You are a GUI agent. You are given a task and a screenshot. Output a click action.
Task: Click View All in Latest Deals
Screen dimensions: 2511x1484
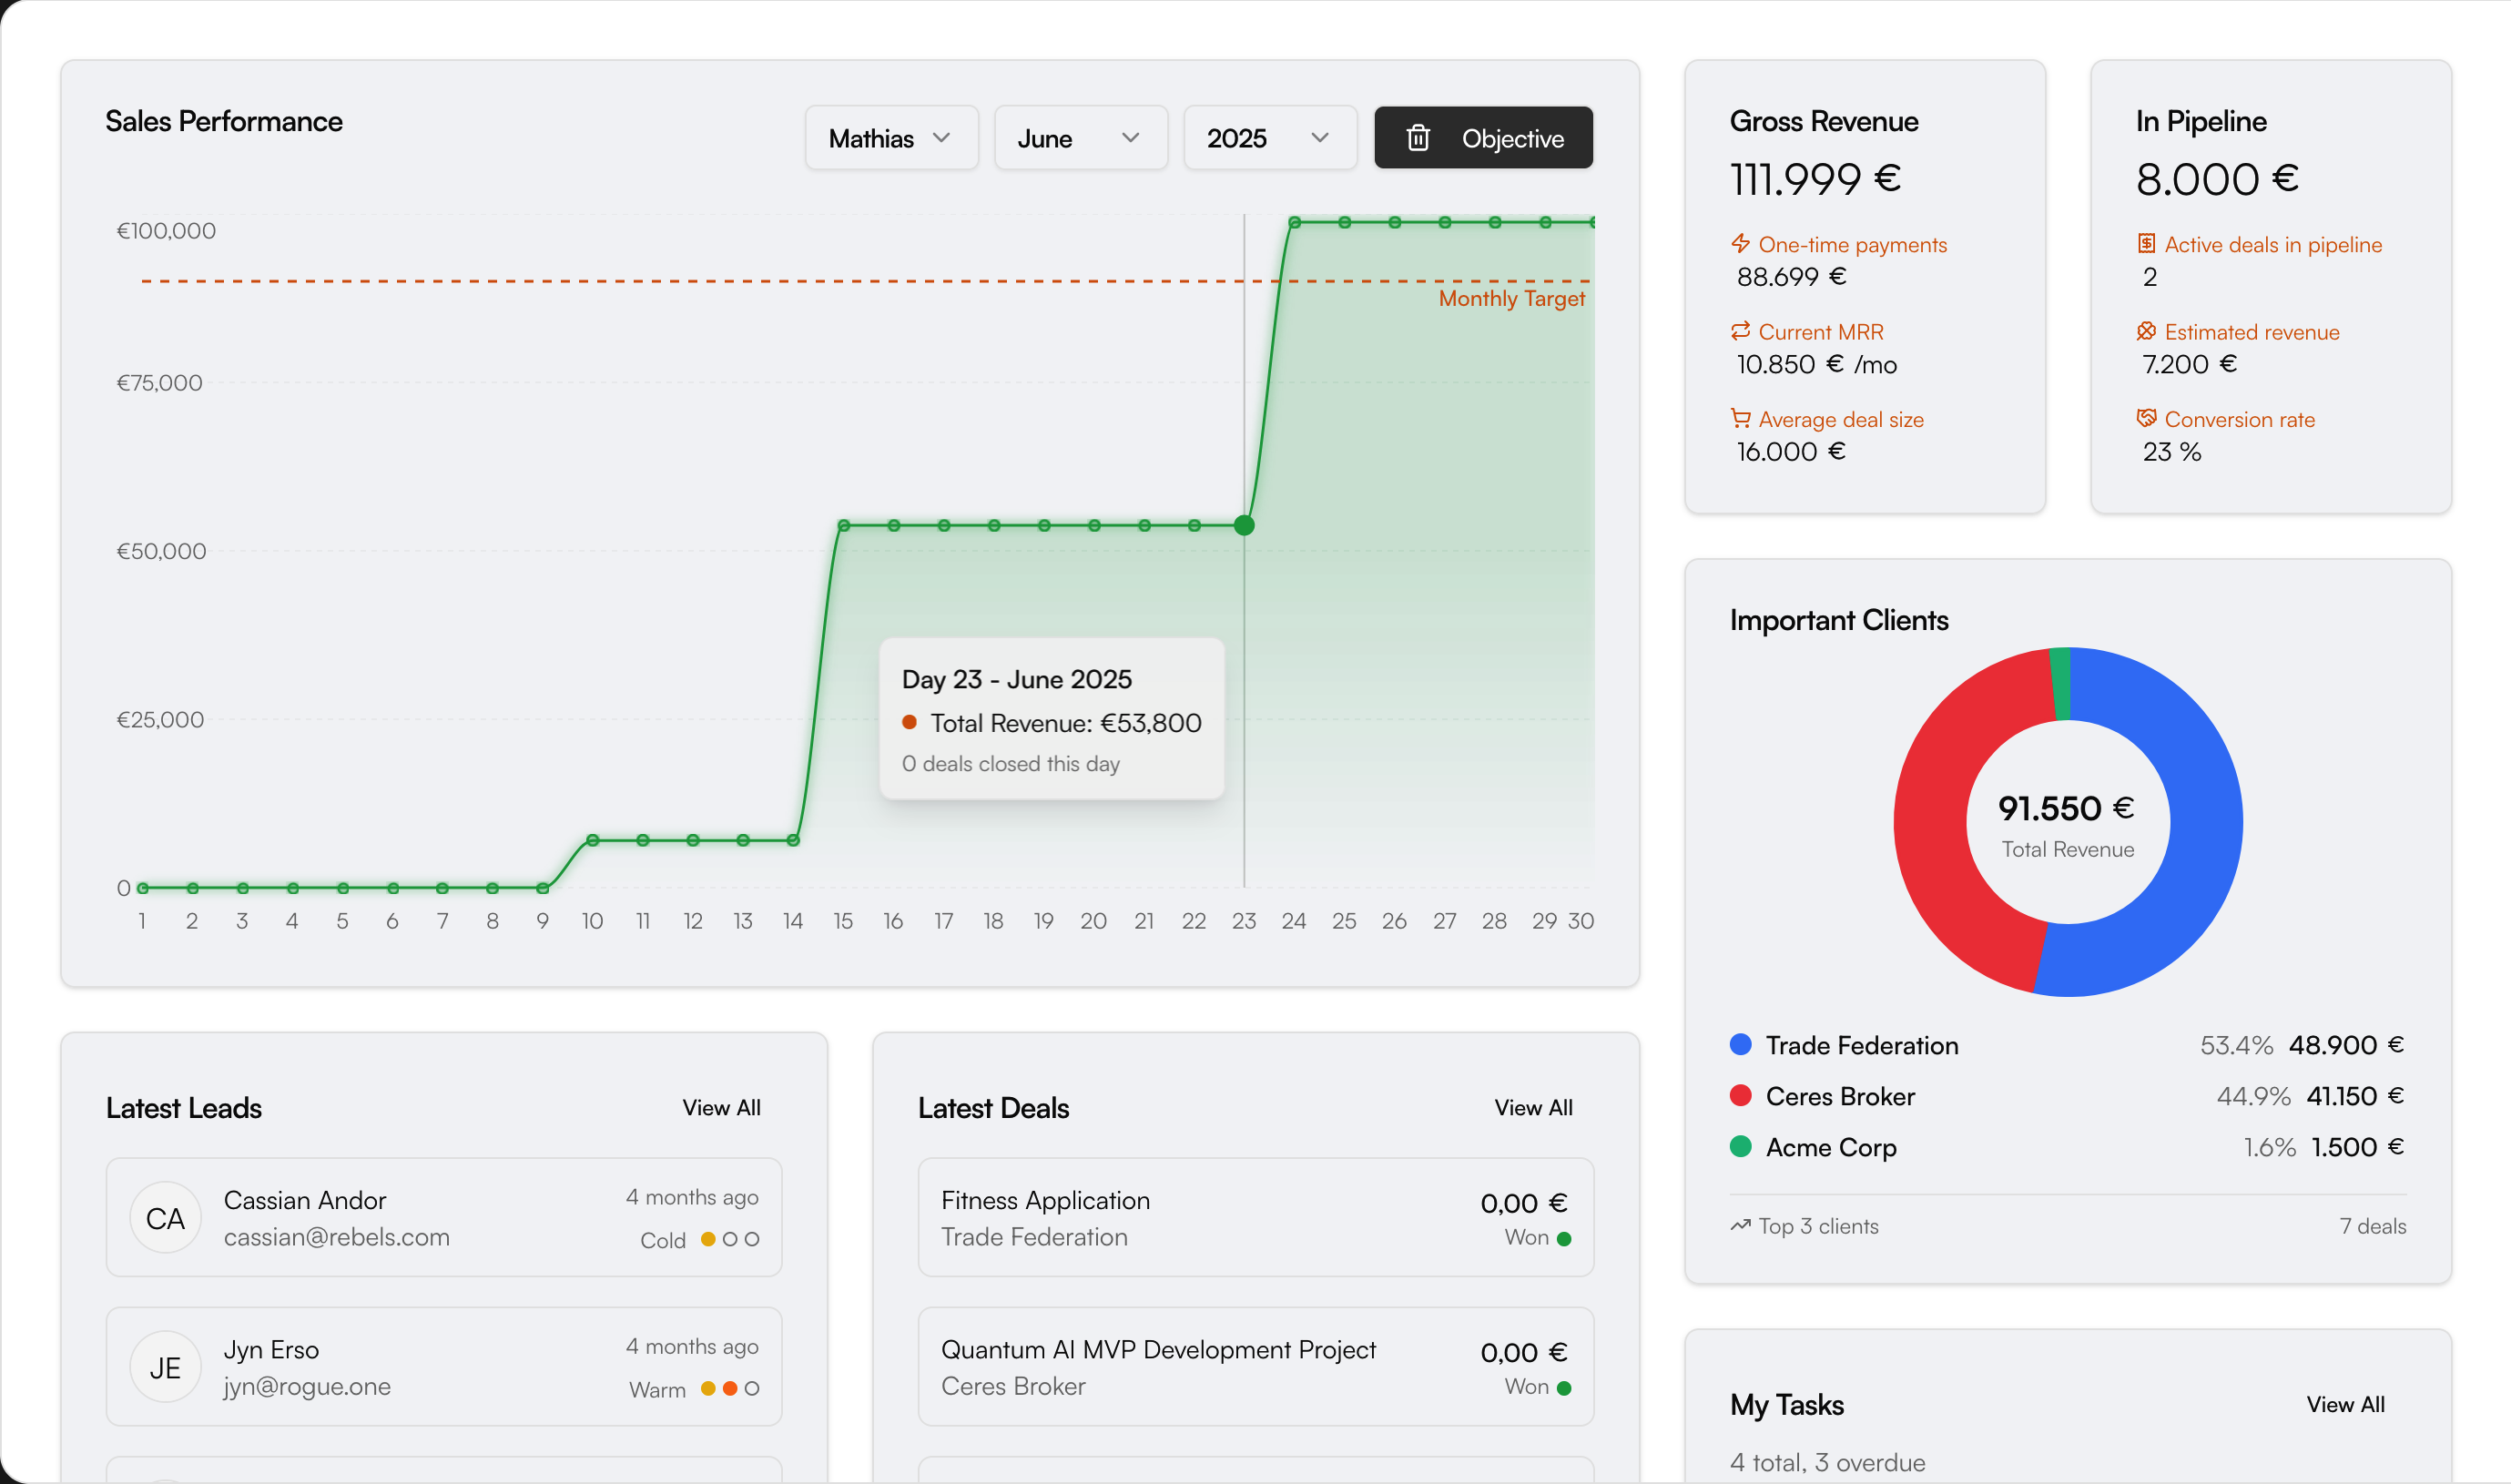coord(1533,1107)
